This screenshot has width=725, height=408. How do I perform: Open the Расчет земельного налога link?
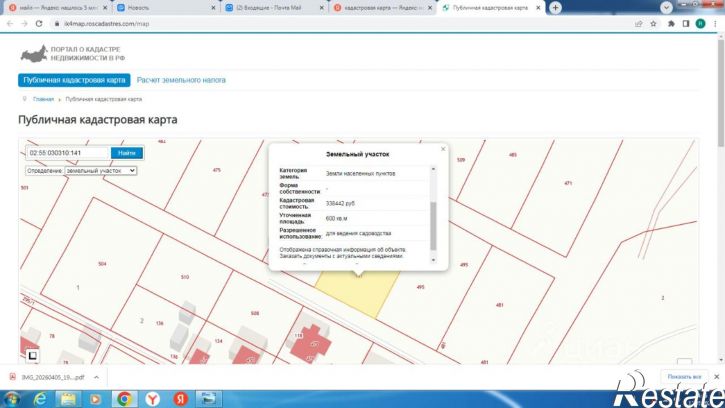pos(181,80)
